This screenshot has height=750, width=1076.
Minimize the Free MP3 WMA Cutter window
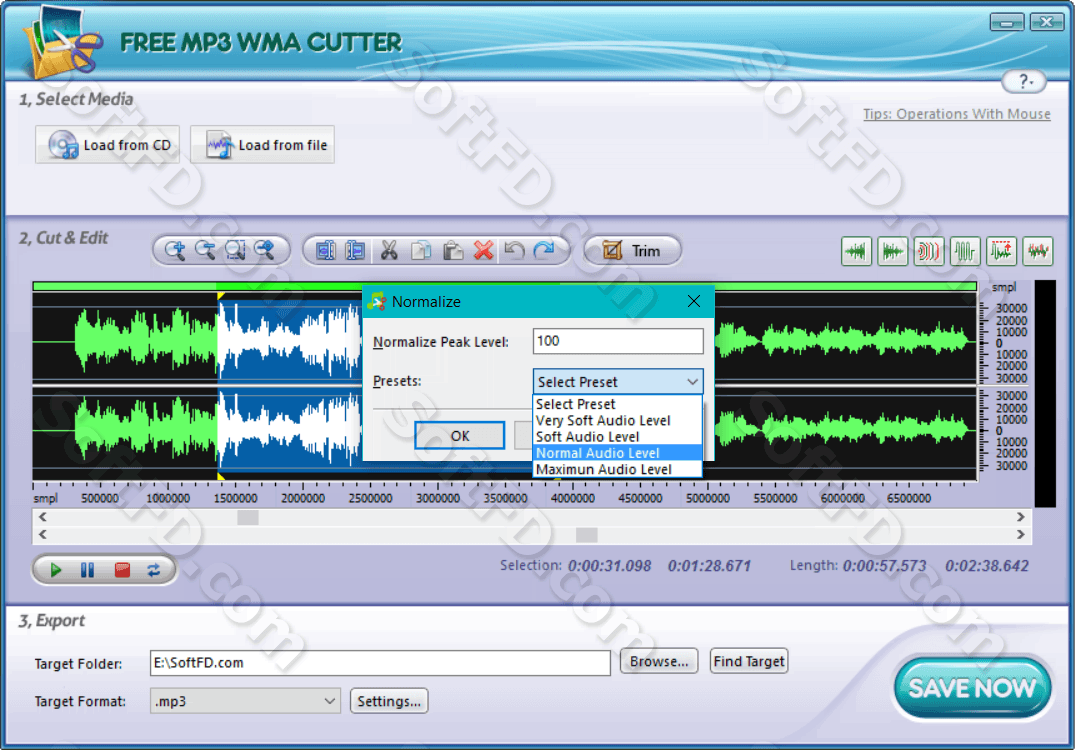pos(1007,23)
